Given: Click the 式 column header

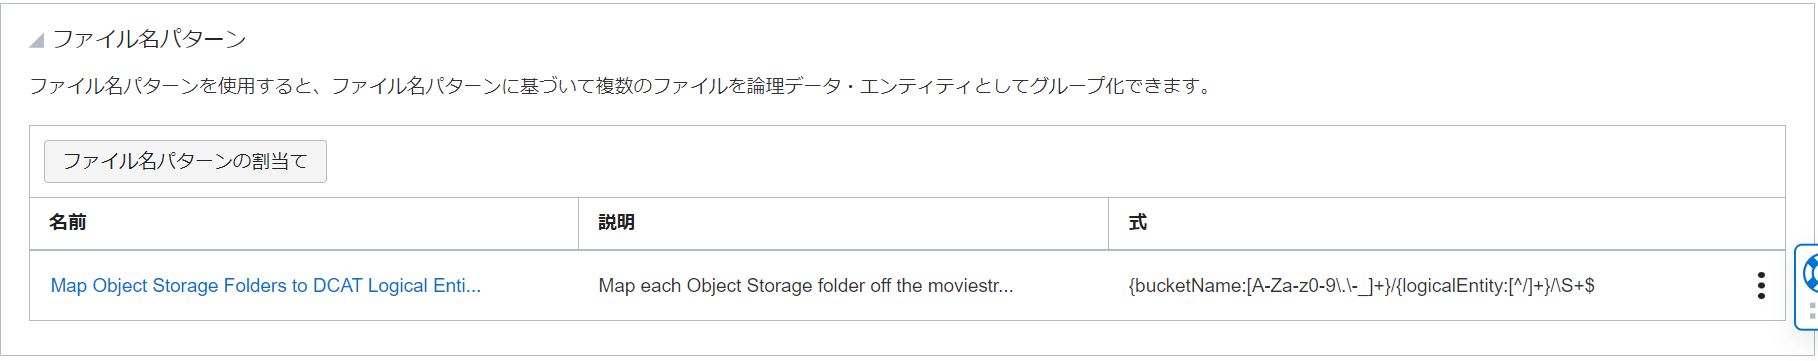Looking at the screenshot, I should click(x=1137, y=222).
